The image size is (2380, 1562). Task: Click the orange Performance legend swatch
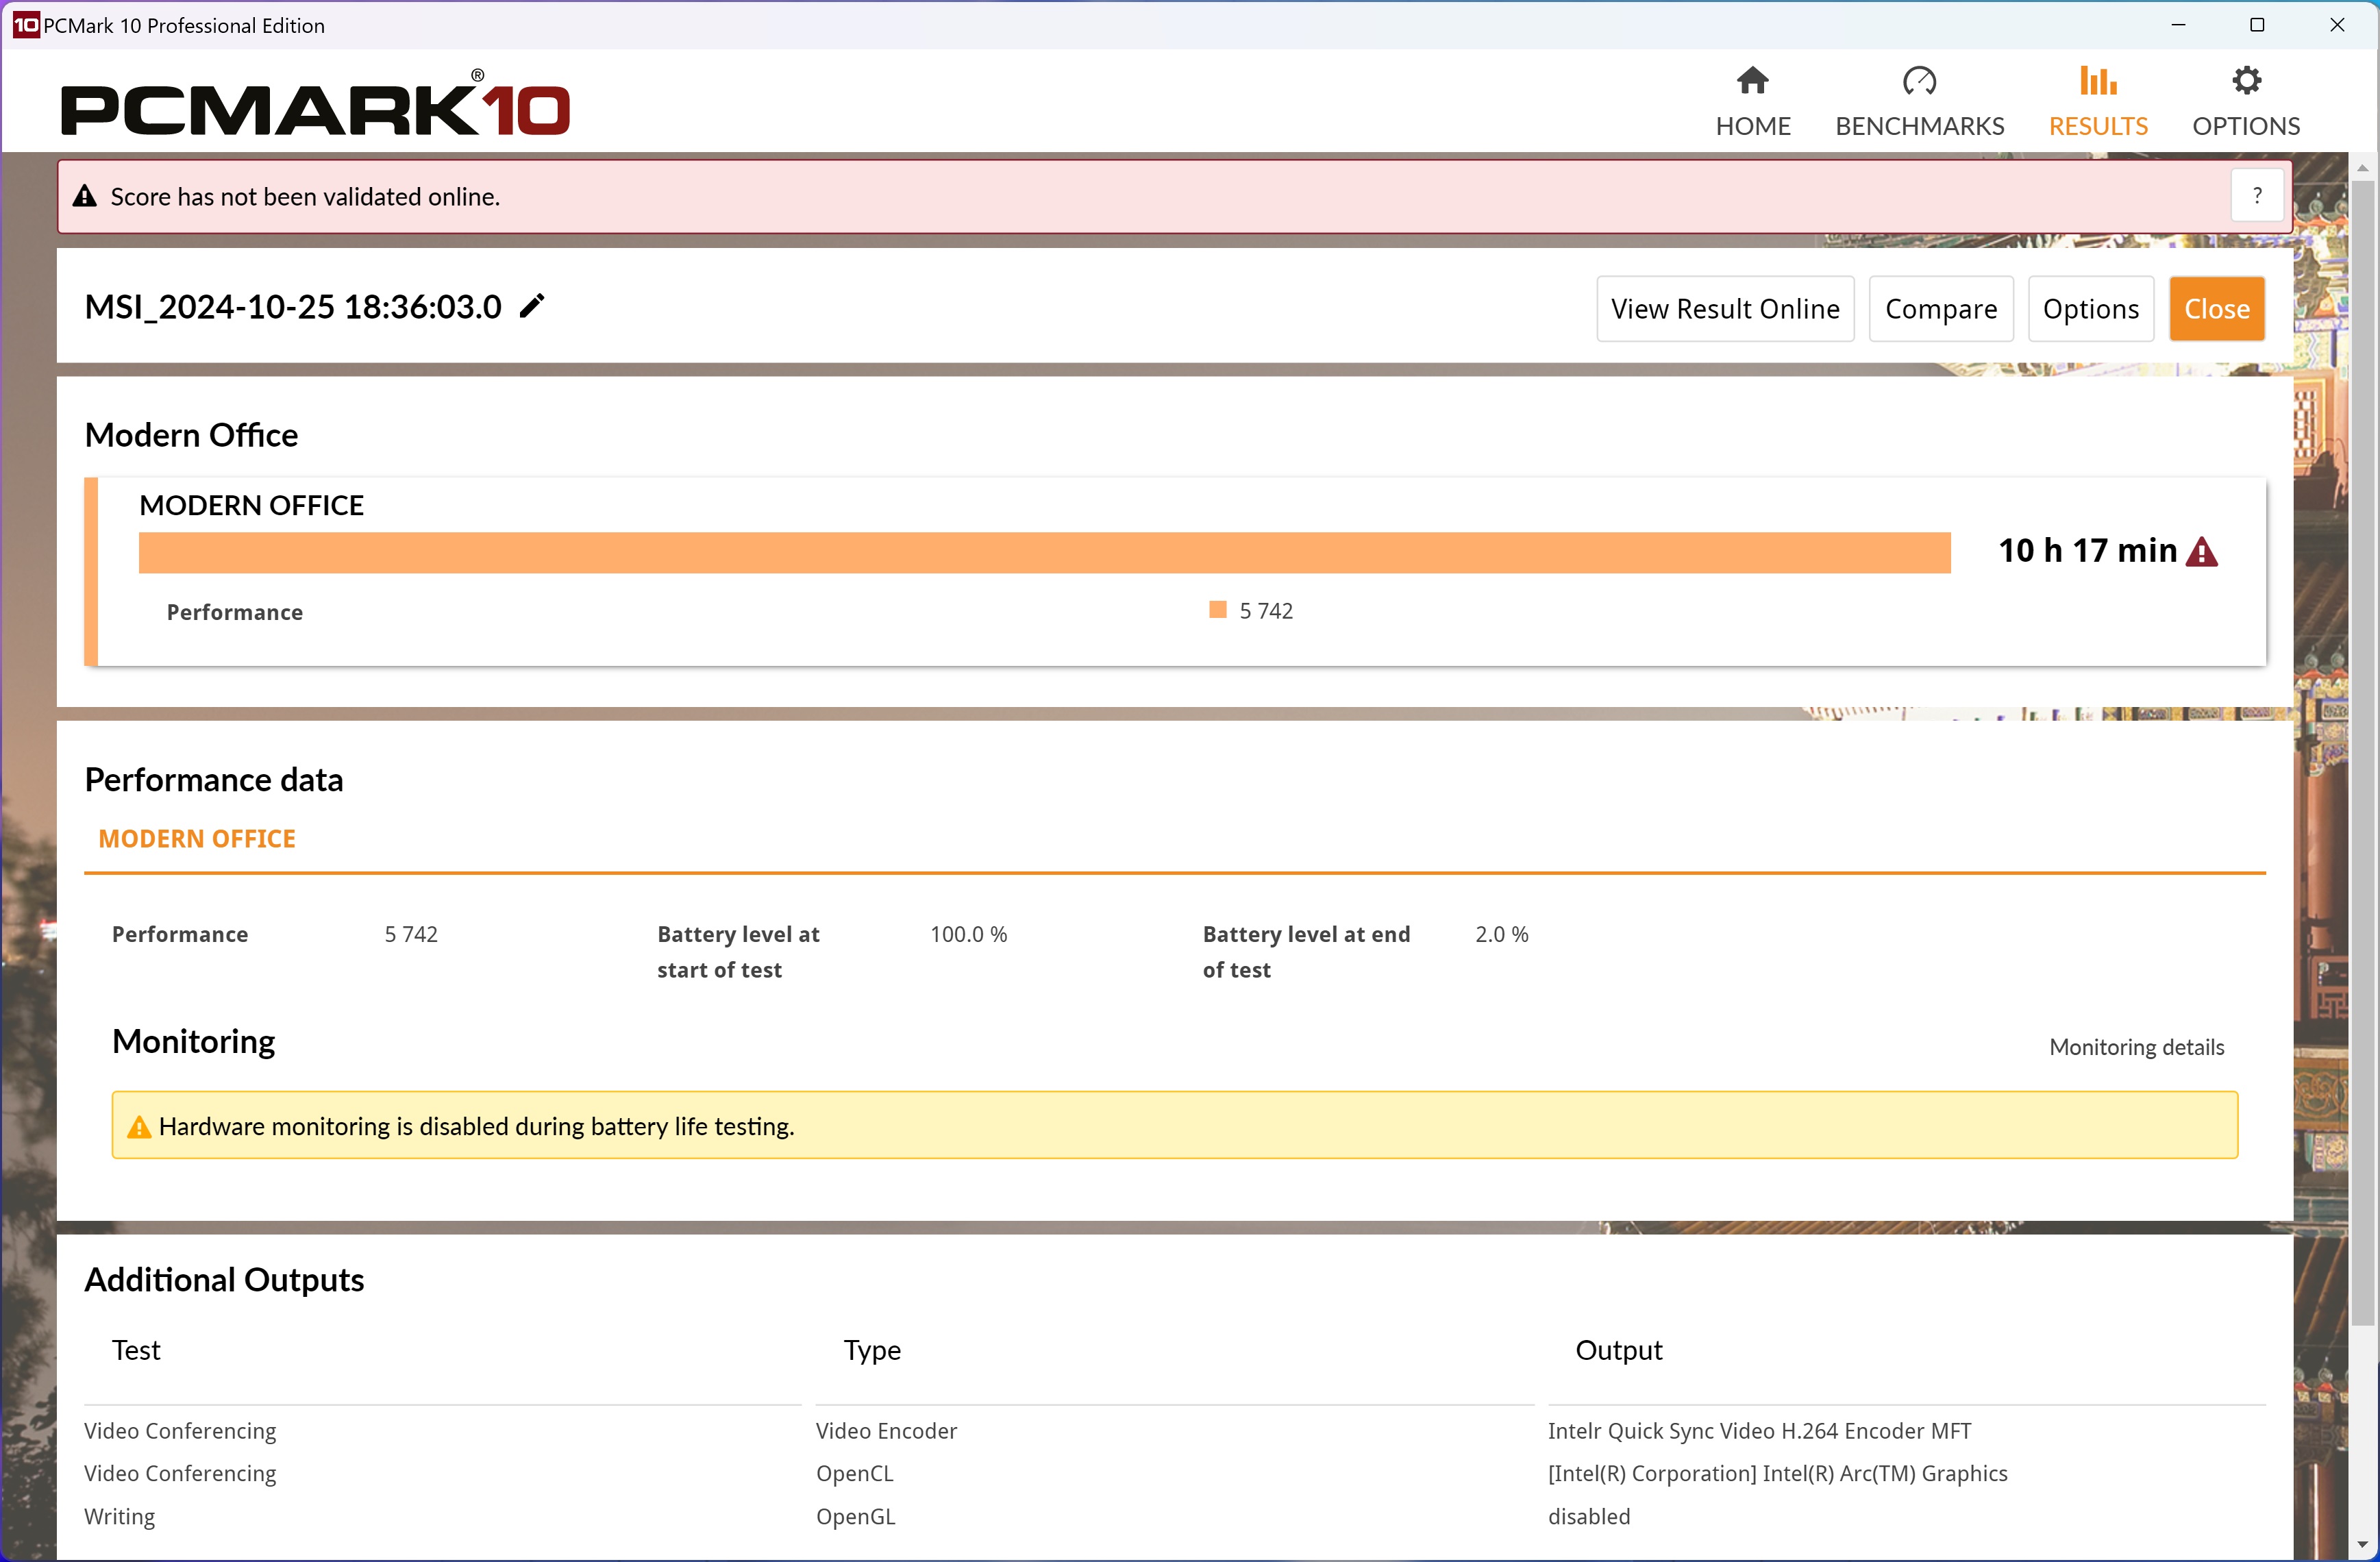click(1217, 610)
